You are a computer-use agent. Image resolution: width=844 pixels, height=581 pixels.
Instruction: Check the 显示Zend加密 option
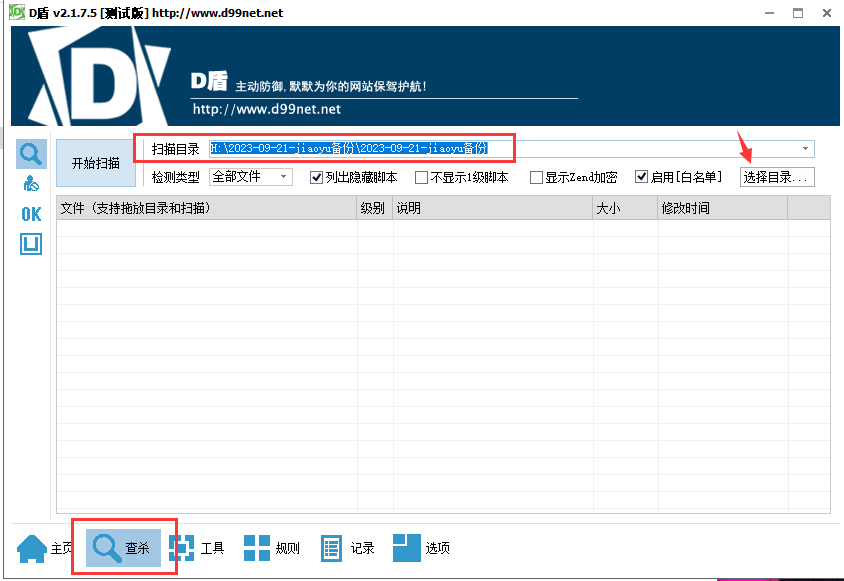point(536,177)
